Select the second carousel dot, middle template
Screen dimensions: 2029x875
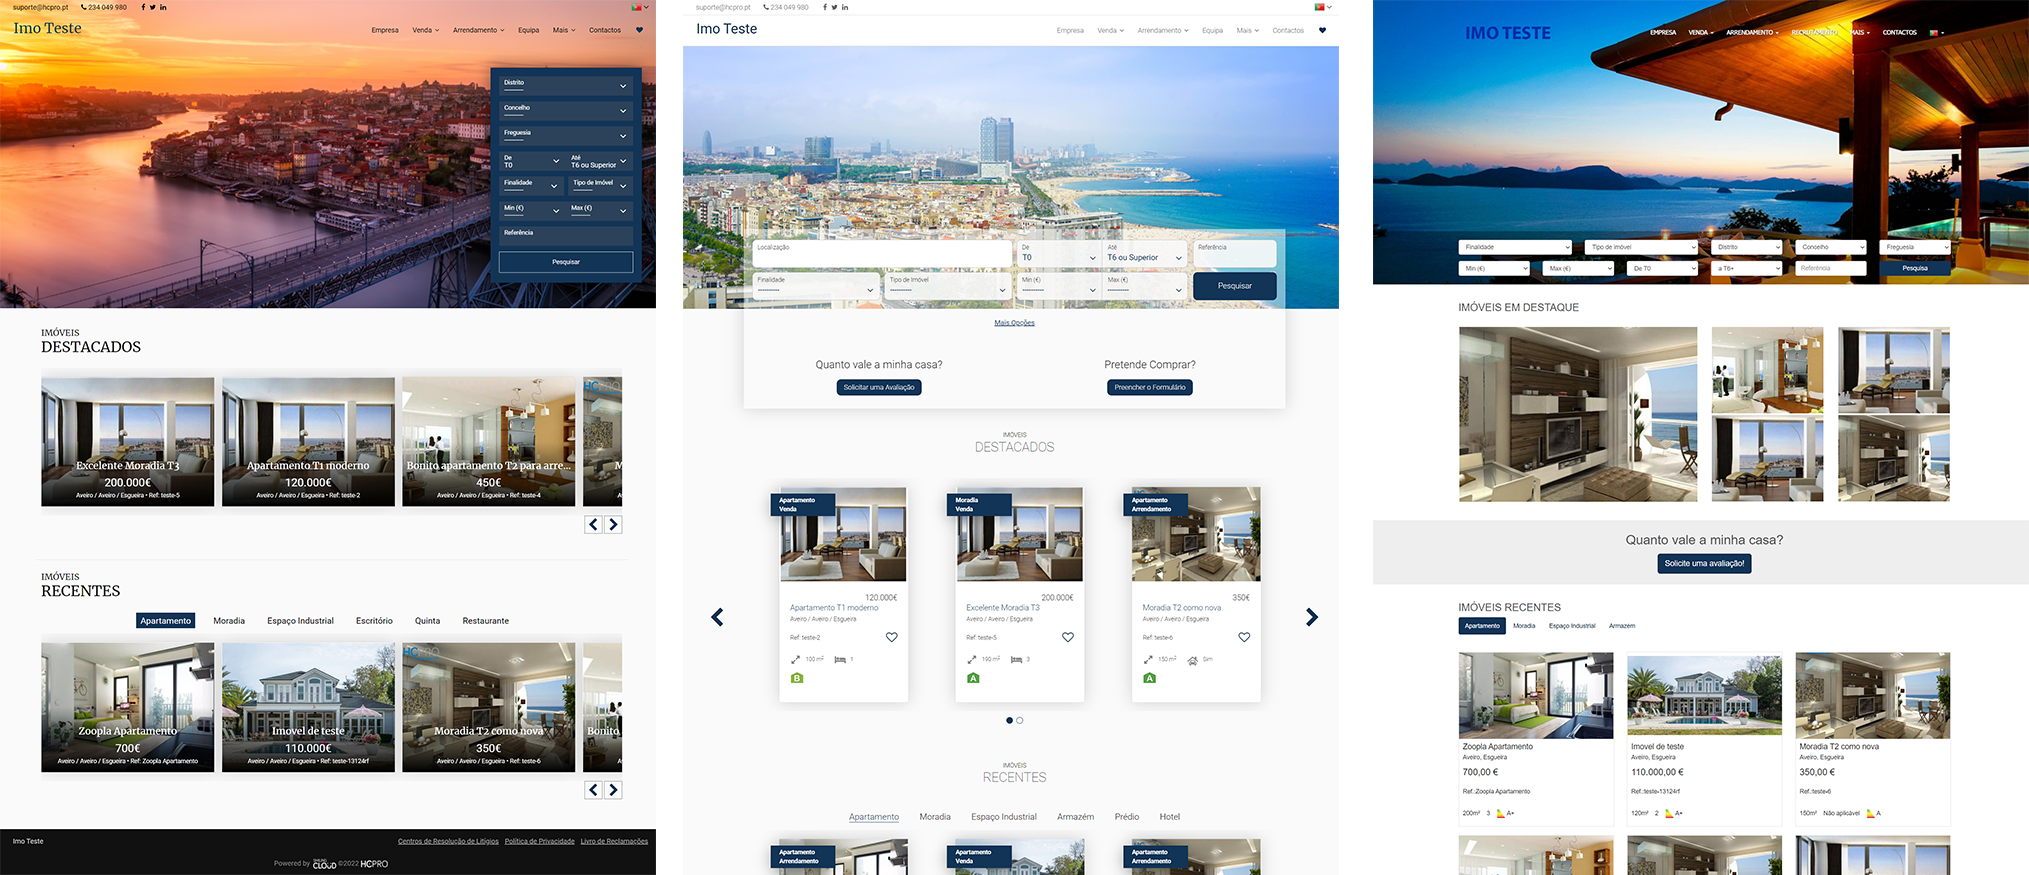coord(1020,720)
